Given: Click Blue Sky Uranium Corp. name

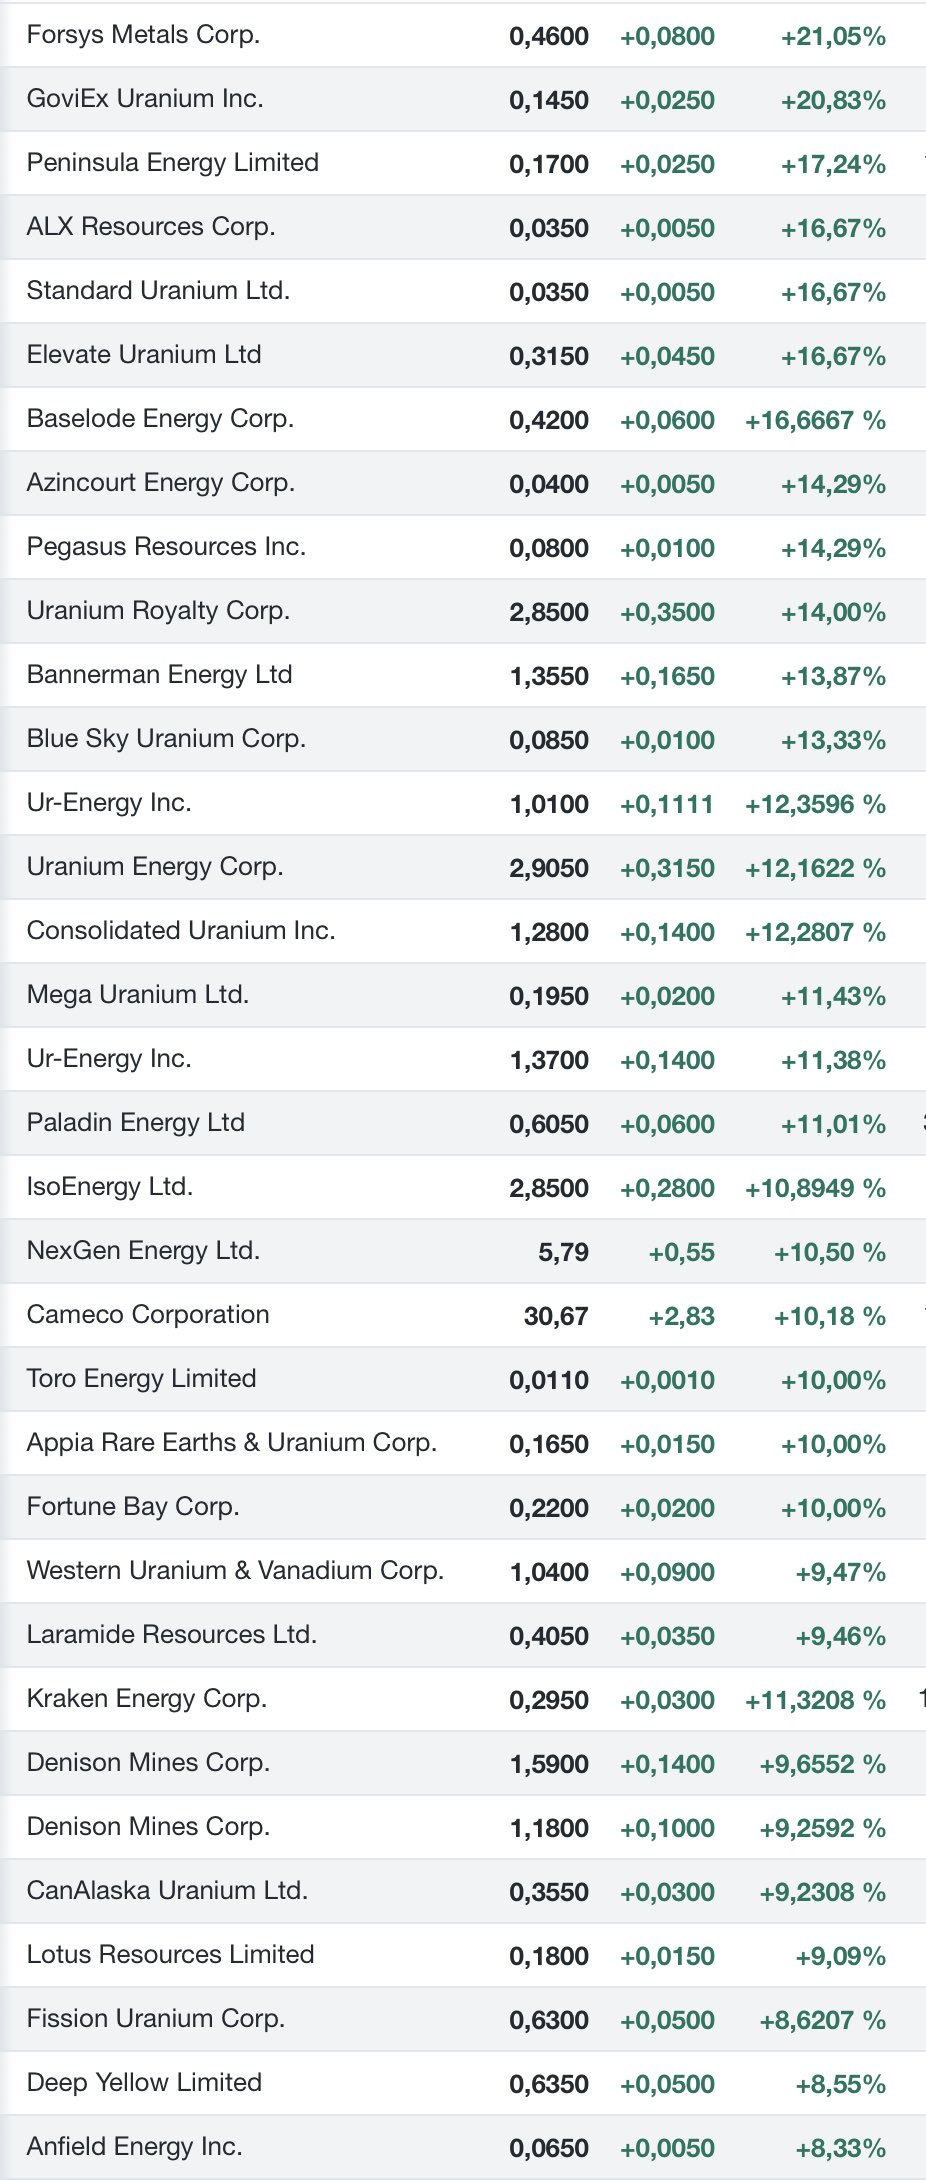Looking at the screenshot, I should pyautogui.click(x=166, y=739).
